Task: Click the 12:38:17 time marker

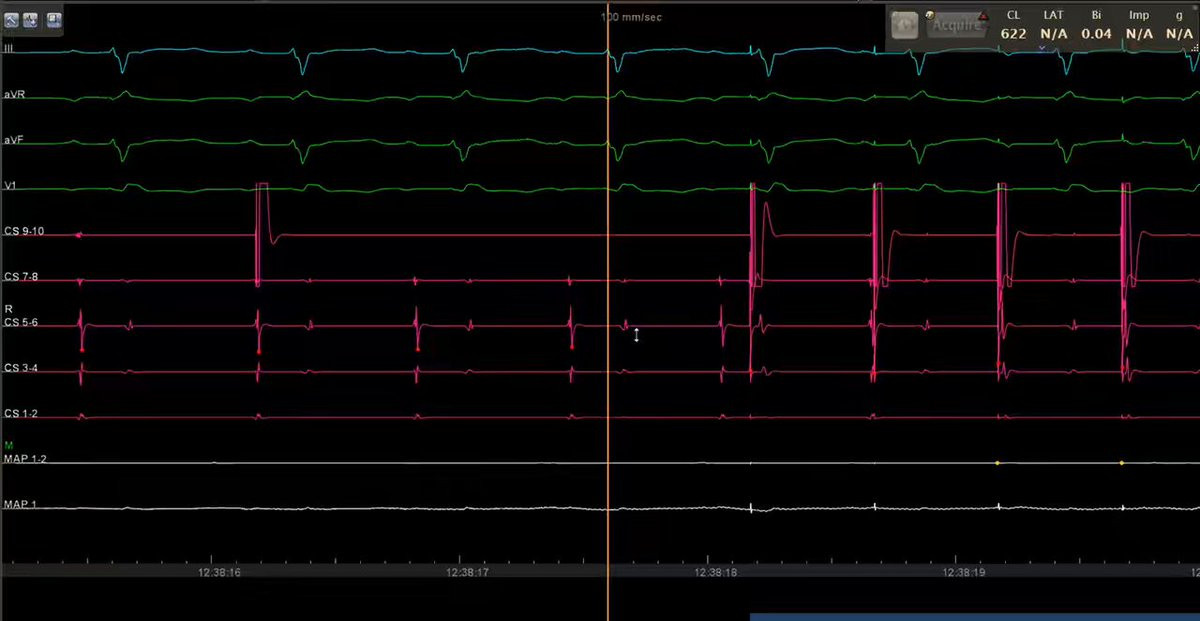Action: (468, 572)
